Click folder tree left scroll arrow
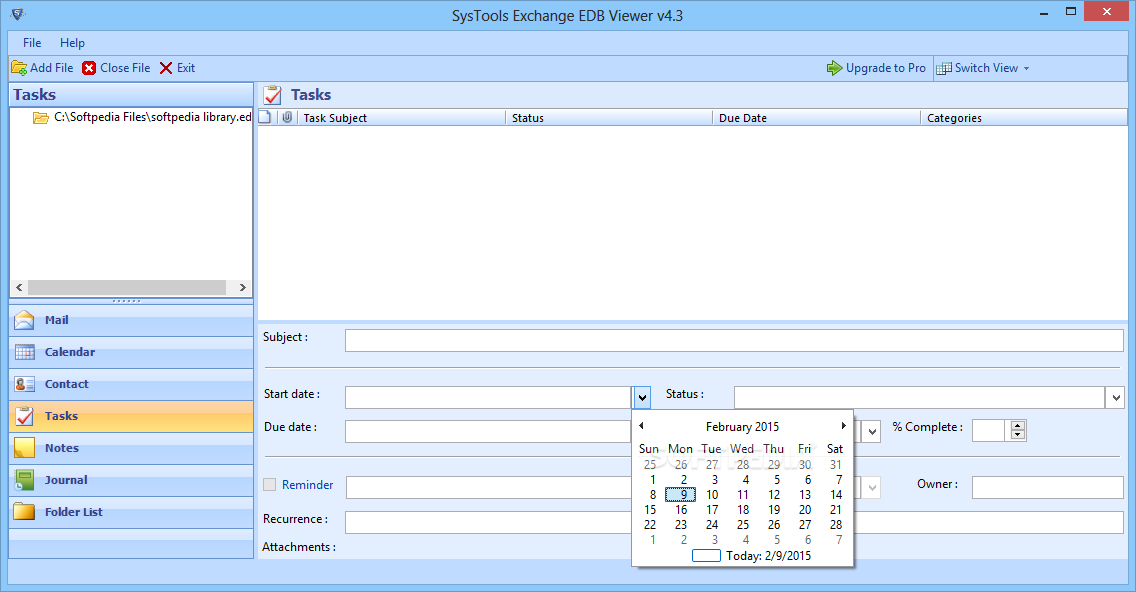The image size is (1136, 592). click(x=19, y=288)
